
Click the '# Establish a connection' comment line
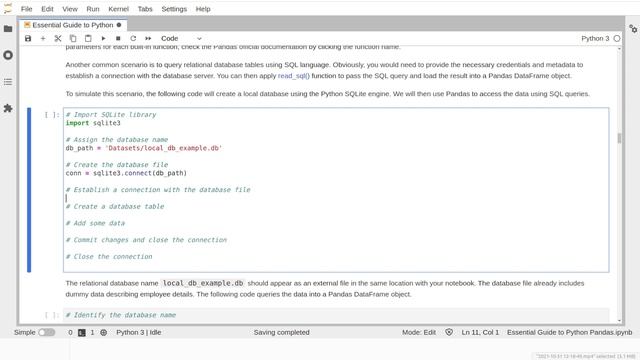158,190
